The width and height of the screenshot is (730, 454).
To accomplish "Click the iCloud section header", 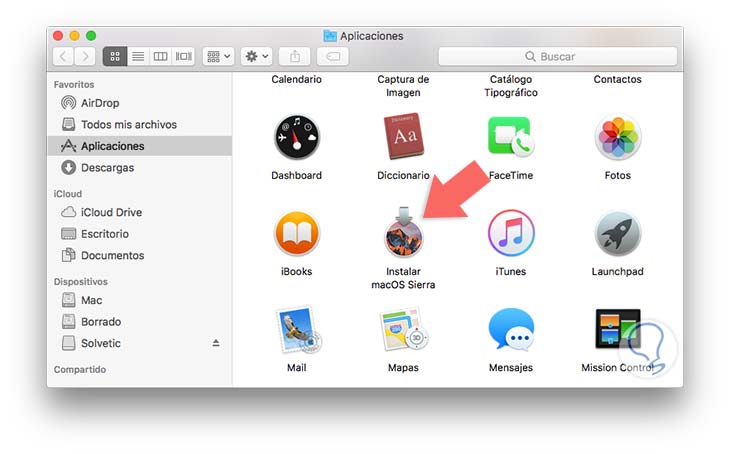I will [x=68, y=194].
